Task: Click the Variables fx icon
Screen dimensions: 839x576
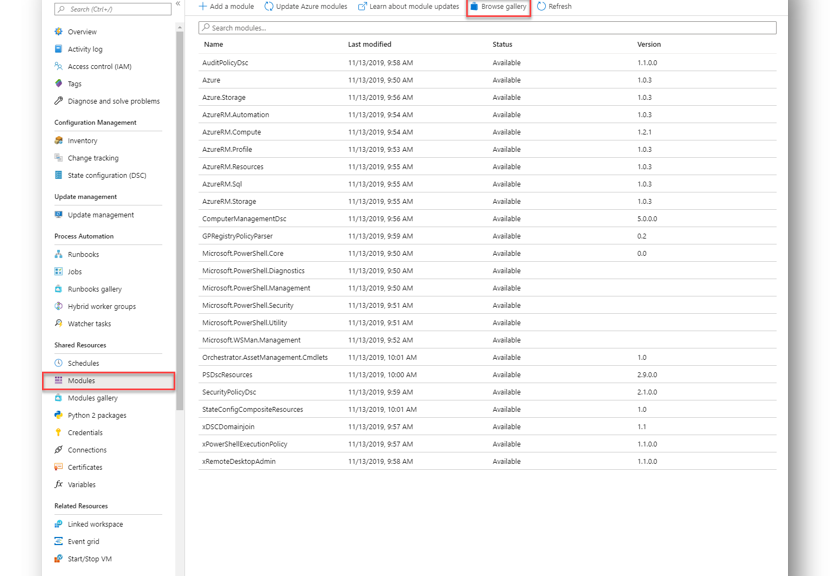Action: tap(58, 484)
